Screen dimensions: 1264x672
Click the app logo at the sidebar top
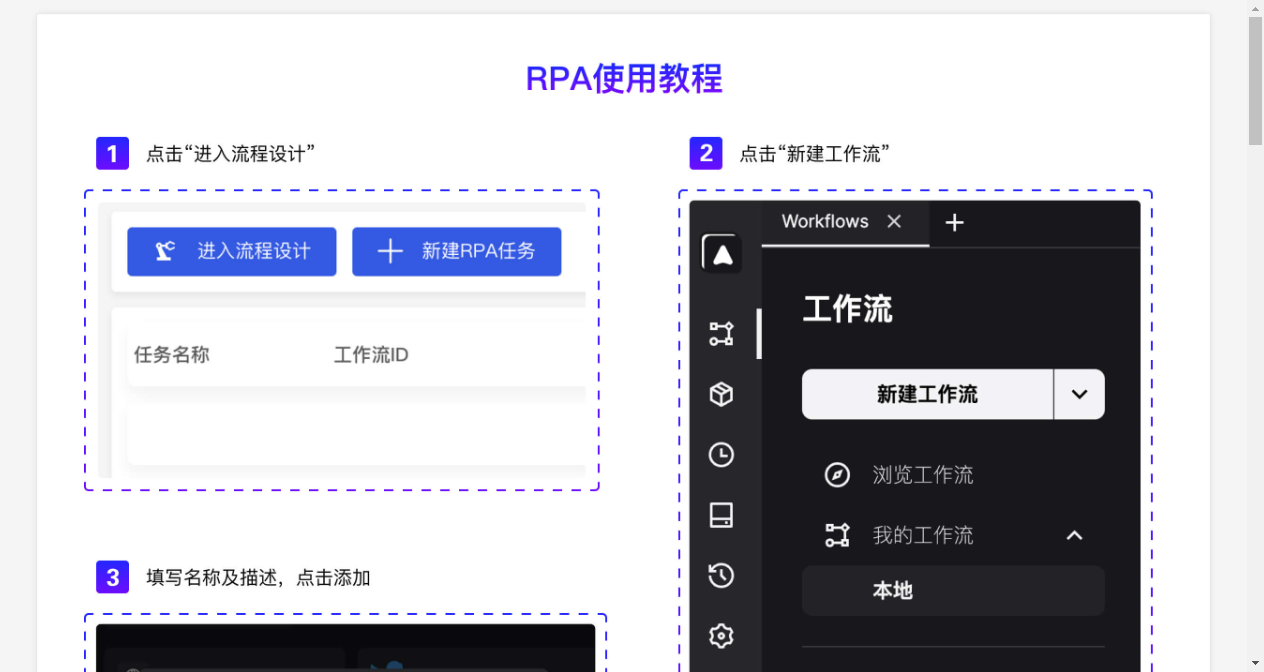(x=721, y=253)
